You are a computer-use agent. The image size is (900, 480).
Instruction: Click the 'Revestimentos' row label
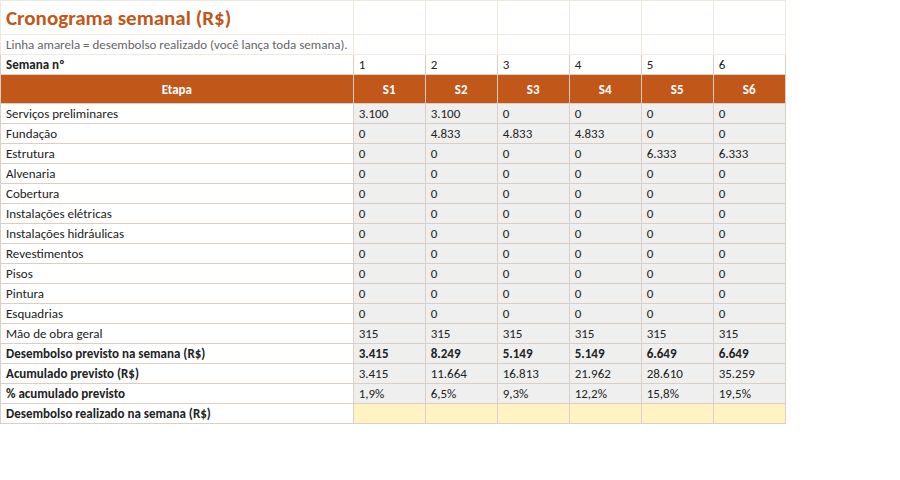pyautogui.click(x=177, y=254)
